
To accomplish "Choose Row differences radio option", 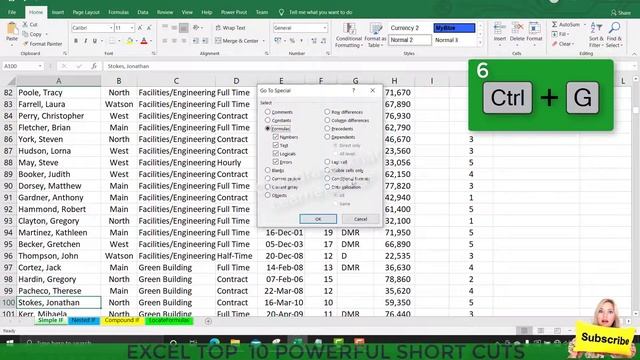I will pyautogui.click(x=327, y=111).
